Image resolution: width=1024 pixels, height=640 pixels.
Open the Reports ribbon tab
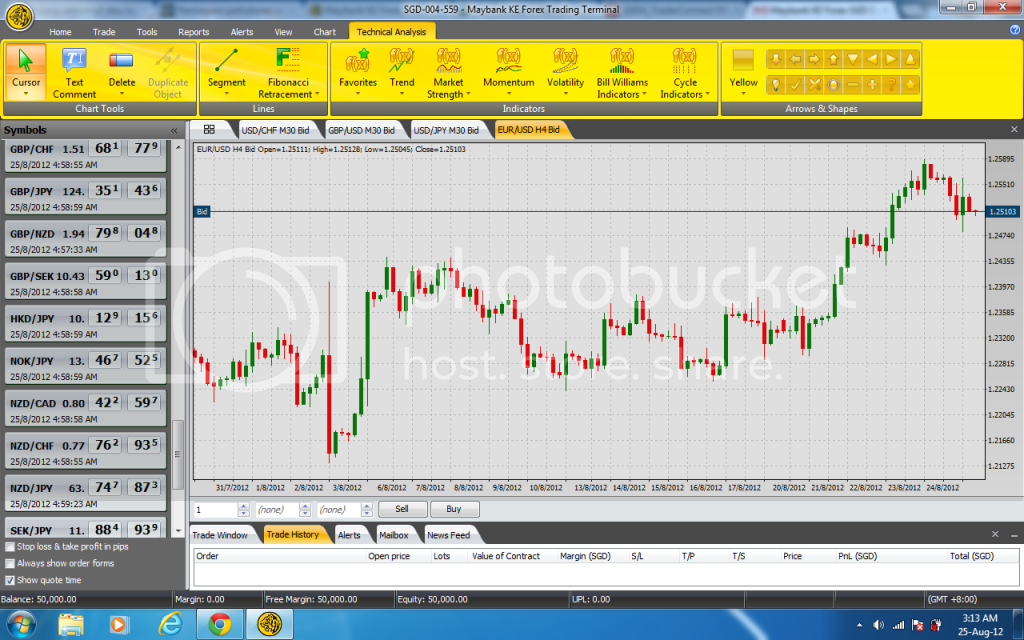[x=194, y=31]
